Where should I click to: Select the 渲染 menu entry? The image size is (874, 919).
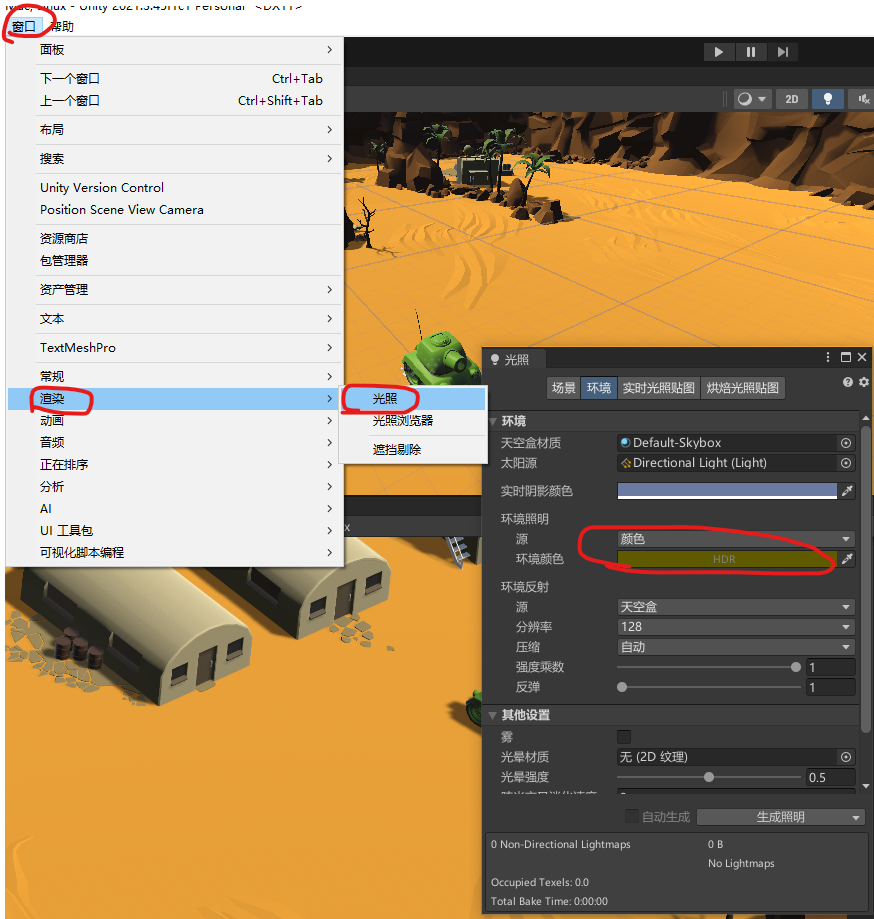[x=175, y=399]
